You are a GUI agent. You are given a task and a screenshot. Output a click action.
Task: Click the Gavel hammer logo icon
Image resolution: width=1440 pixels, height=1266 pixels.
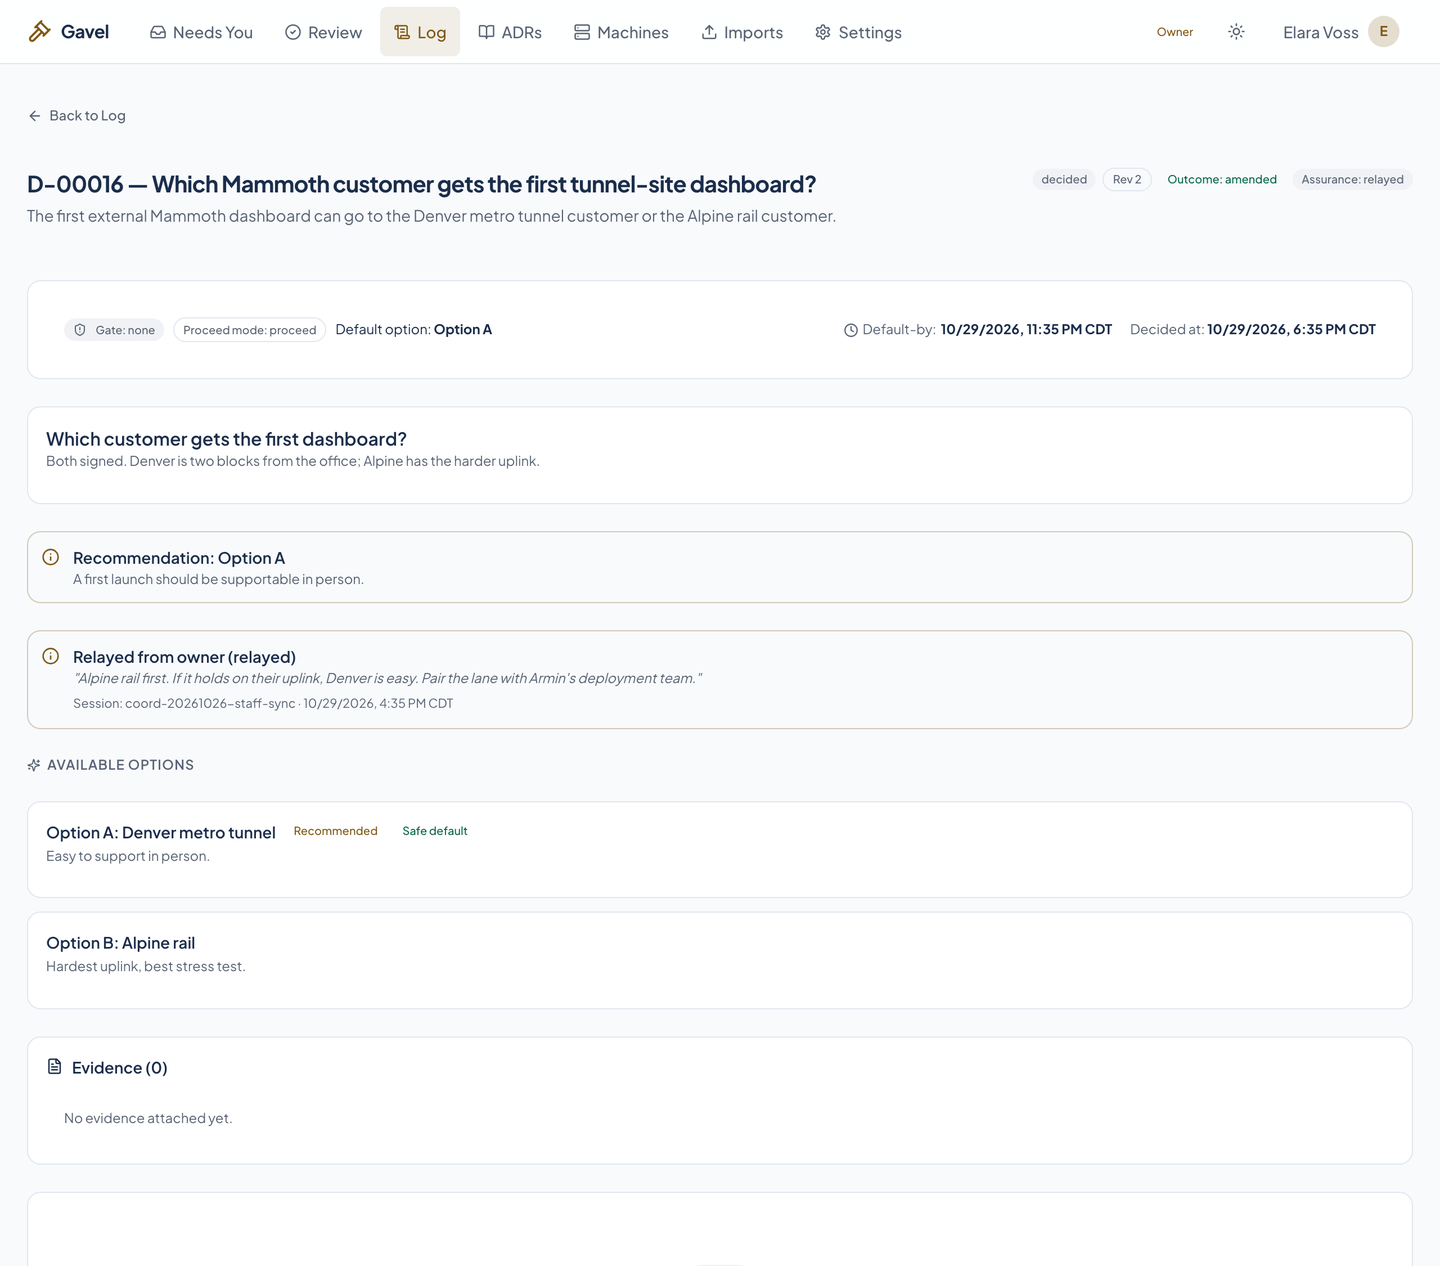[x=39, y=32]
